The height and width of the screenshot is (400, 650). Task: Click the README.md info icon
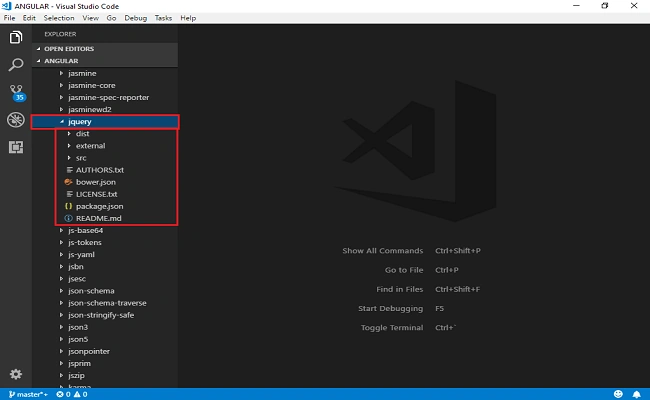coord(68,218)
